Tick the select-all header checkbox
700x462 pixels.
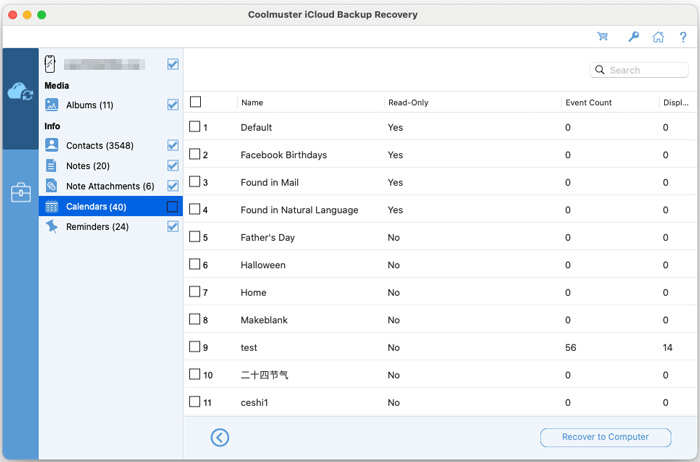coord(195,102)
